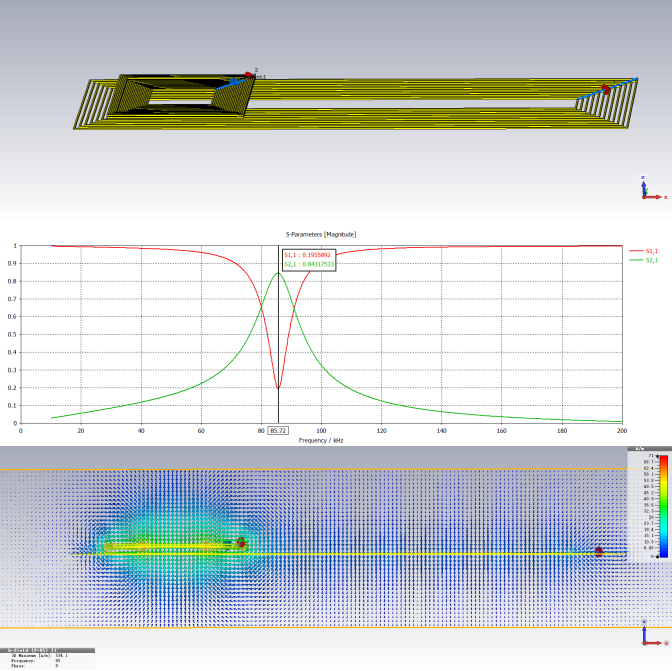Click the x-axis tick label 200
Viewport: 672px width, 671px height.
(x=622, y=431)
